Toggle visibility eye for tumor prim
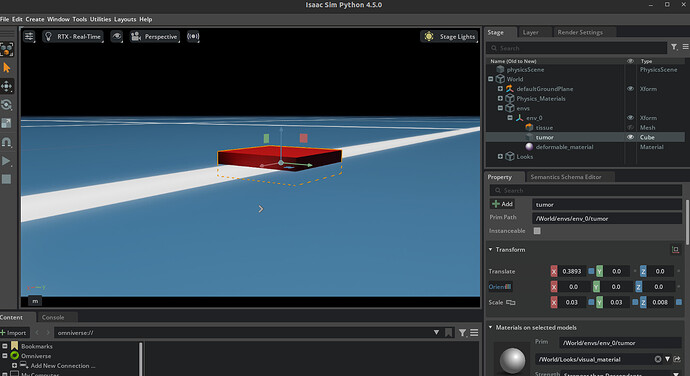The height and width of the screenshot is (376, 690). click(630, 137)
